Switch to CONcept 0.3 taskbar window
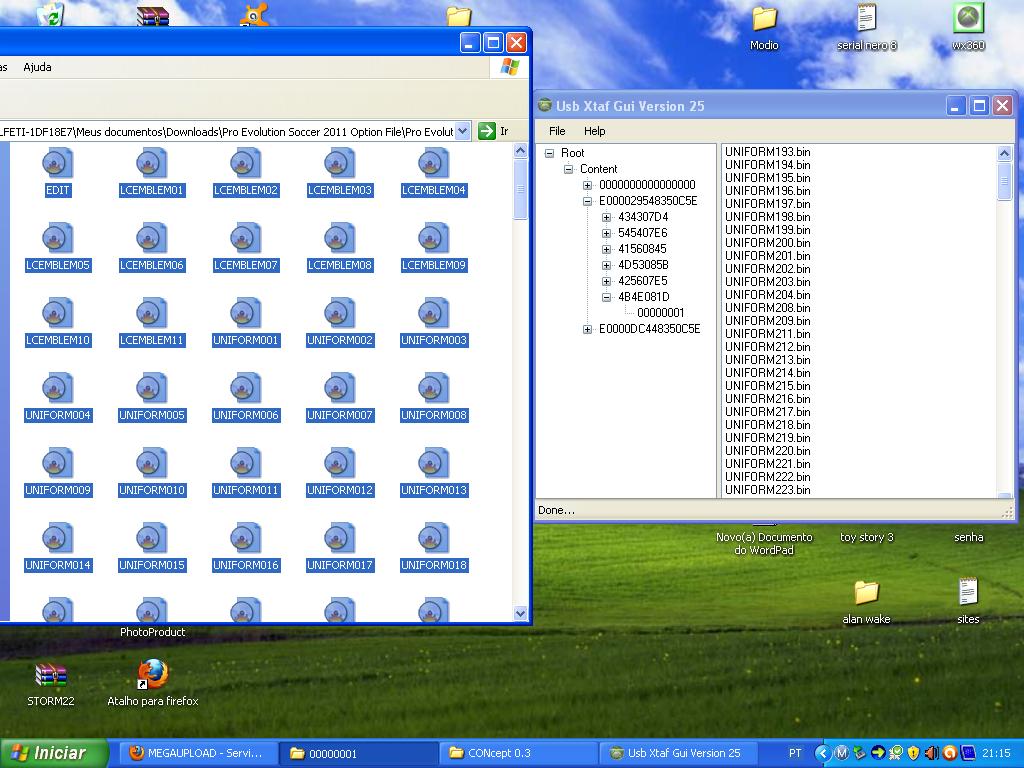The height and width of the screenshot is (768, 1024). click(x=519, y=753)
